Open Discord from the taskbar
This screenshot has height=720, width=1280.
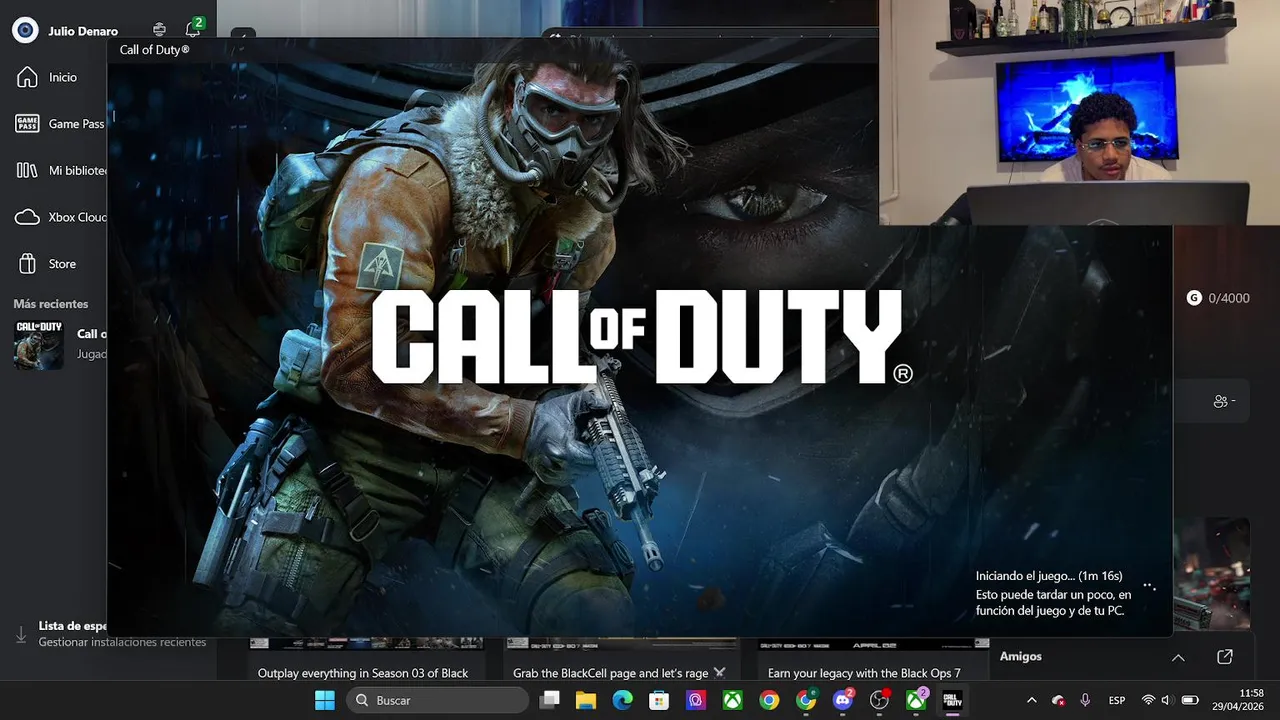click(x=843, y=700)
